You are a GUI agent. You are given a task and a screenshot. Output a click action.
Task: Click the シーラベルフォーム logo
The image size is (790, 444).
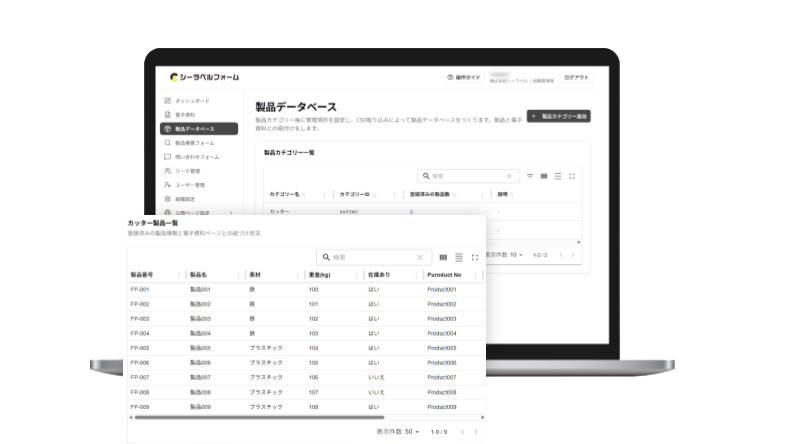point(205,77)
